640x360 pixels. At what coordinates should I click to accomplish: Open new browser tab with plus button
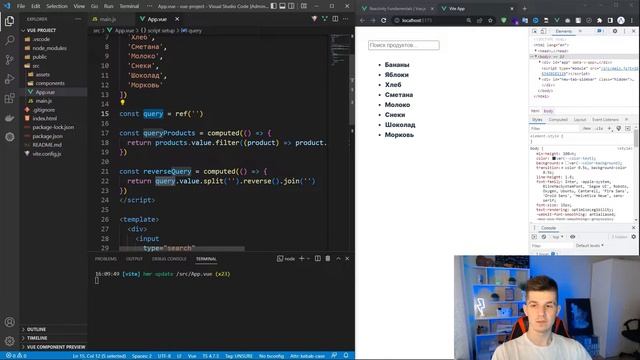click(x=524, y=8)
